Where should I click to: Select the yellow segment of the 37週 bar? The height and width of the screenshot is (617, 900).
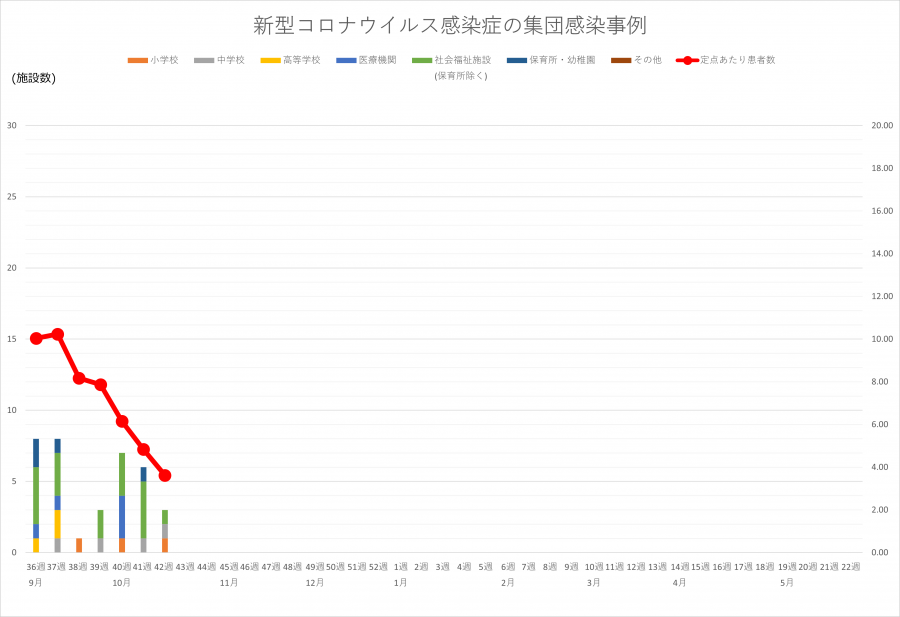(58, 524)
